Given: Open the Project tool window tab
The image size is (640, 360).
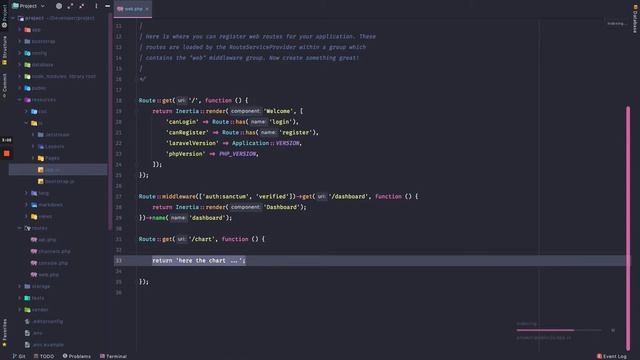Looking at the screenshot, I should coord(4,16).
